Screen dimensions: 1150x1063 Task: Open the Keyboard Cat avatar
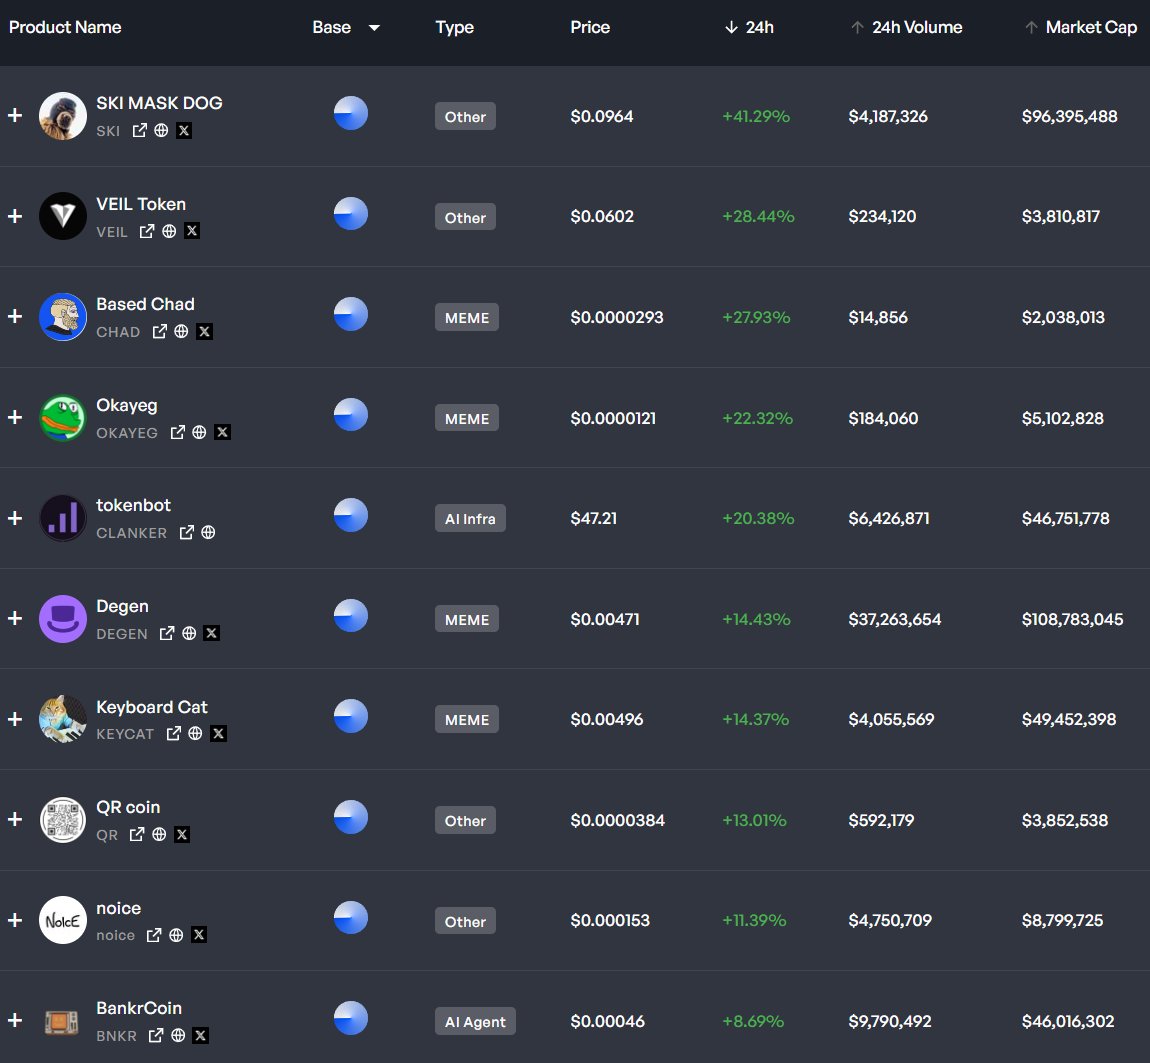pyautogui.click(x=63, y=719)
